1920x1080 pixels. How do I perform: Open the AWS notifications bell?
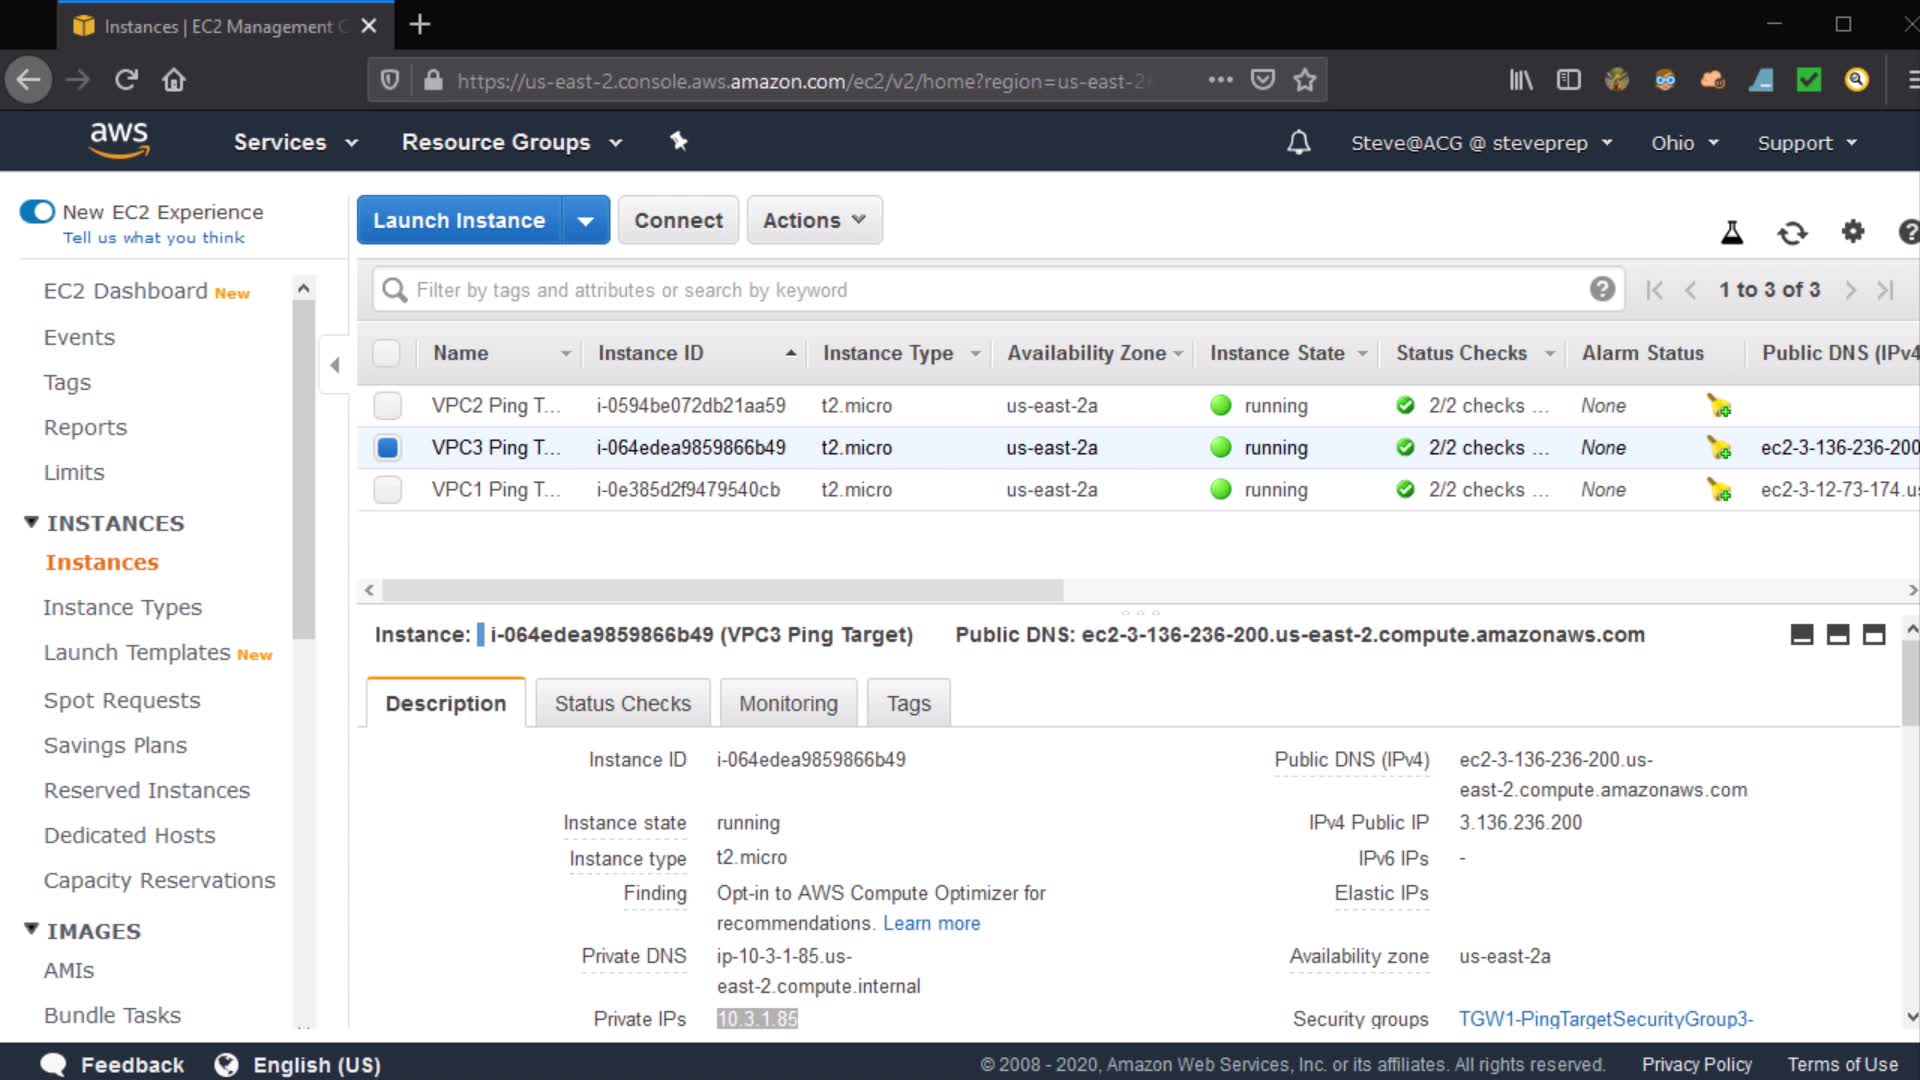[1298, 143]
